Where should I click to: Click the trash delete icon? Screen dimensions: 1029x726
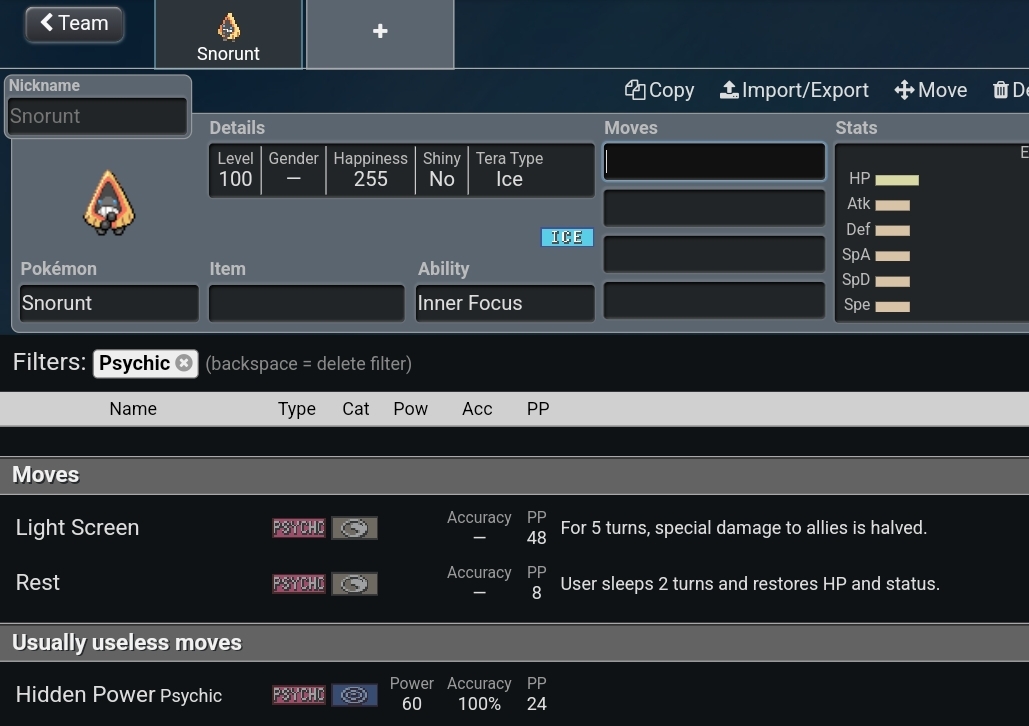[x=1000, y=90]
